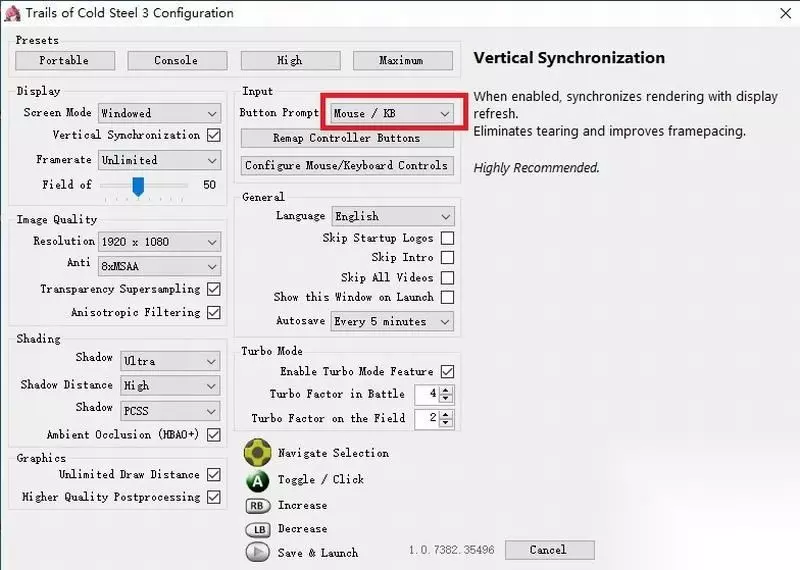
Task: Open the Button Prompt dropdown
Action: [392, 113]
